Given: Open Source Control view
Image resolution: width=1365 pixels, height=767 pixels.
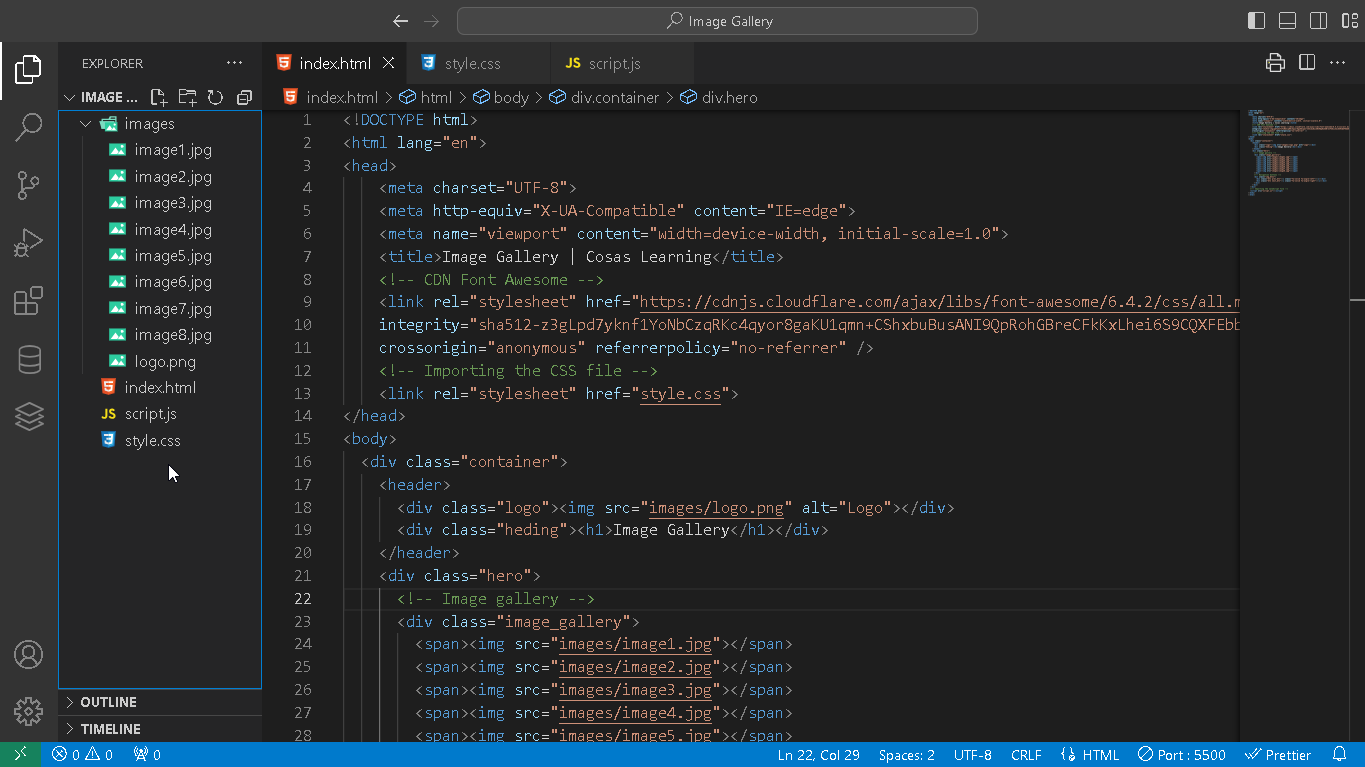Looking at the screenshot, I should (29, 185).
